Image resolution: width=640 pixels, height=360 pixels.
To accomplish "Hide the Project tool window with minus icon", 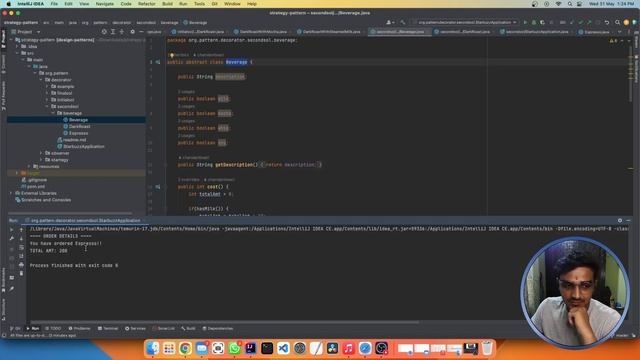I will pos(141,31).
